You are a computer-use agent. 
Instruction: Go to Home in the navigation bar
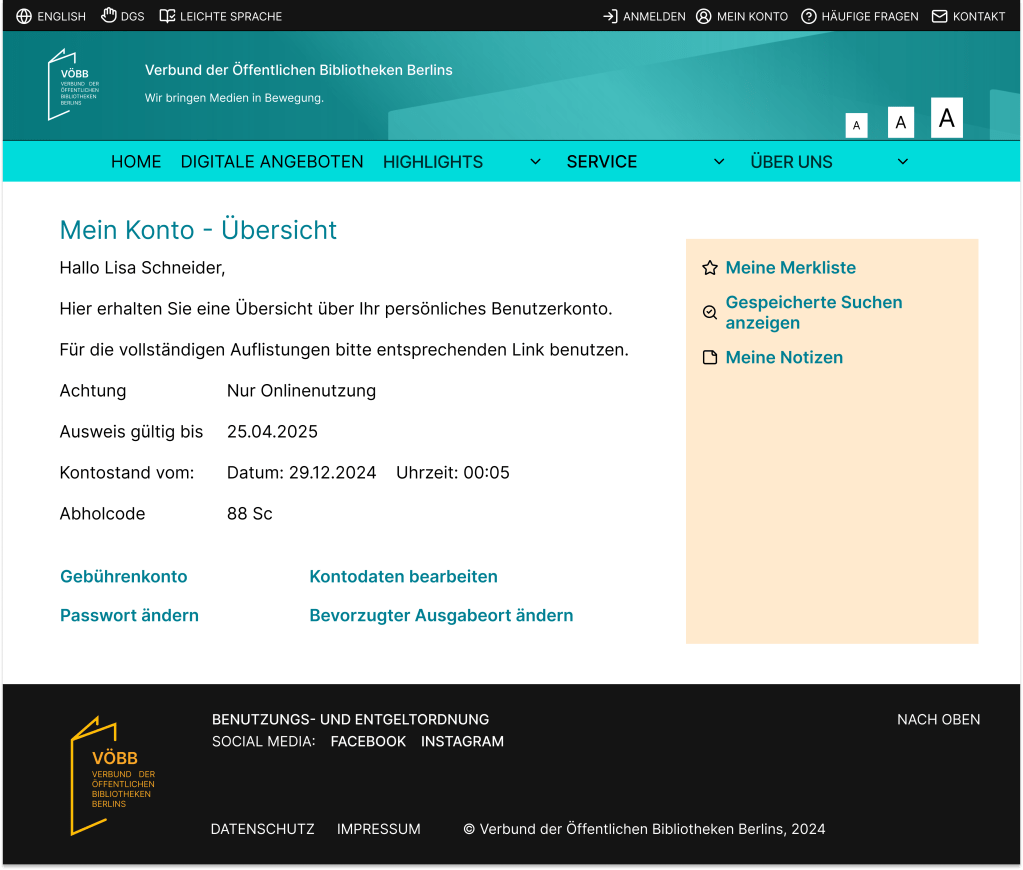click(136, 162)
